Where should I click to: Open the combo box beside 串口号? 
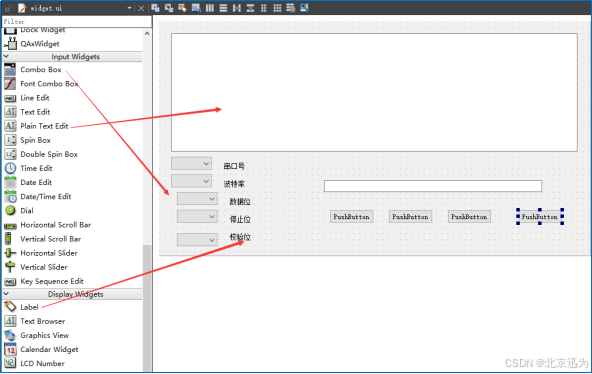(191, 163)
